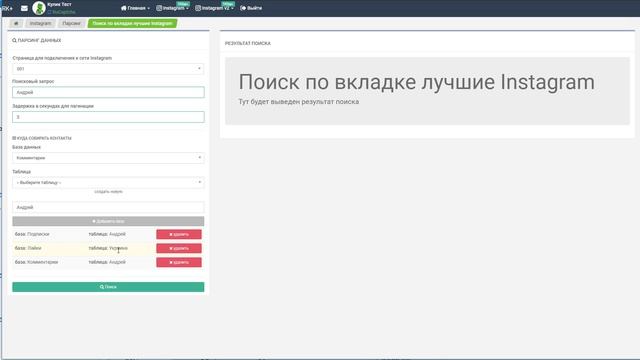Go to Instagram breadcrumb
640x360 pixels.
[40, 23]
